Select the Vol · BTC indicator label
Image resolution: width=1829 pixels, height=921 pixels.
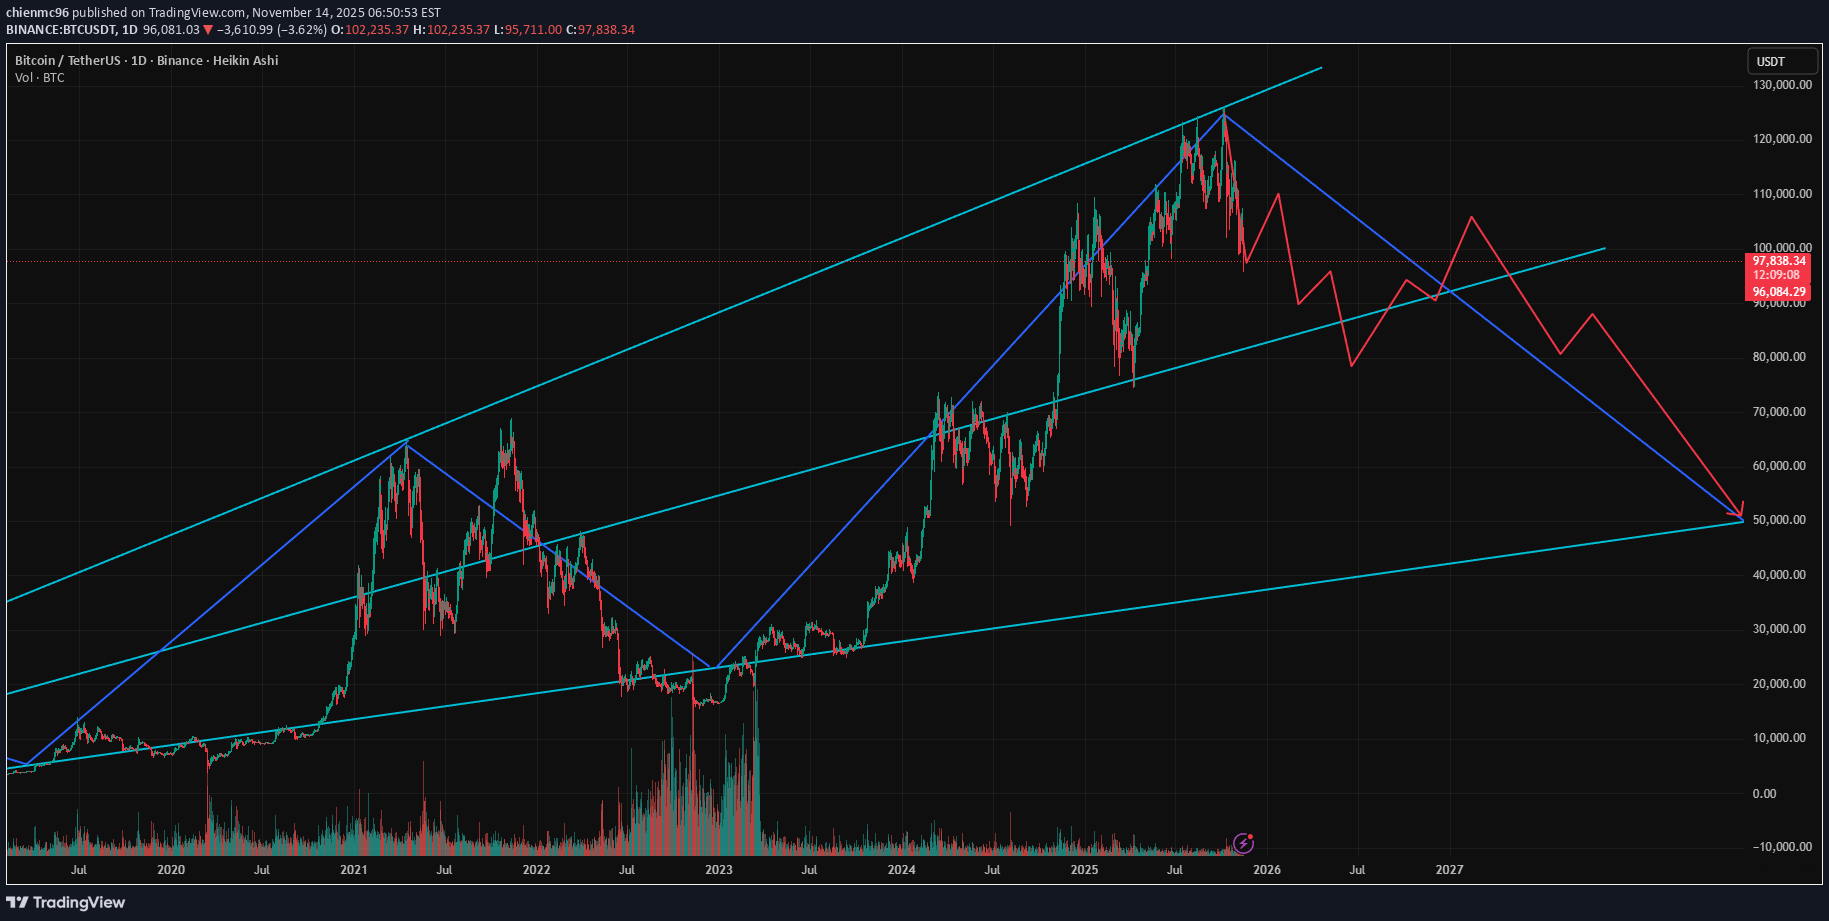point(40,78)
